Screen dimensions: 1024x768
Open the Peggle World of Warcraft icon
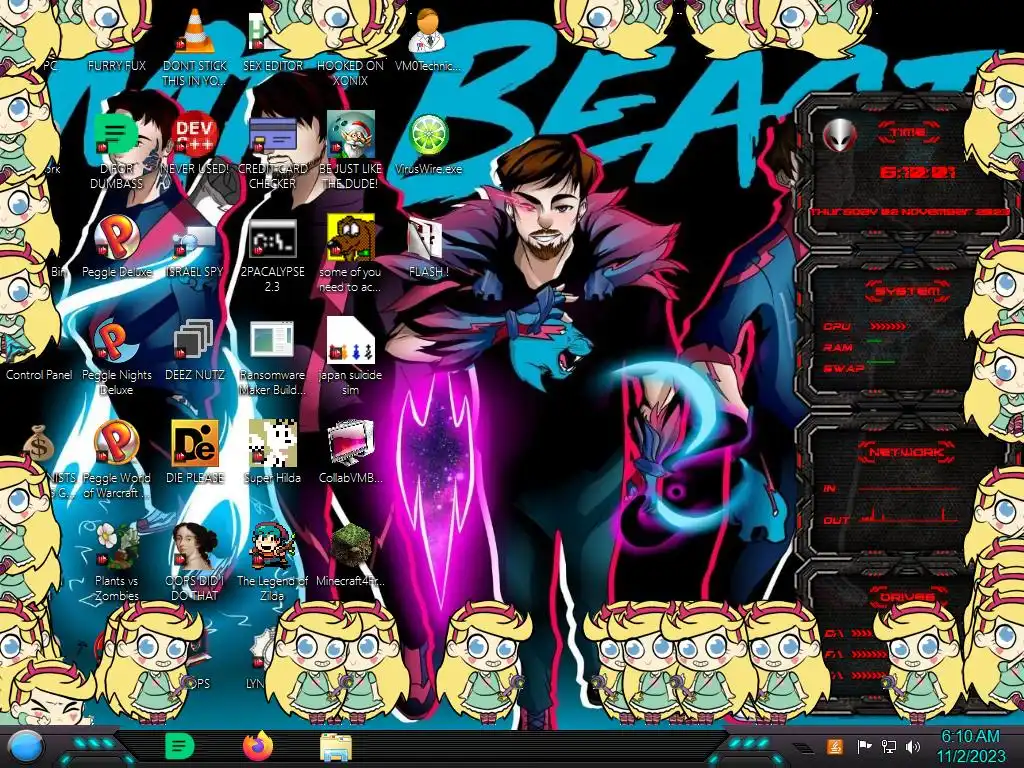point(116,459)
